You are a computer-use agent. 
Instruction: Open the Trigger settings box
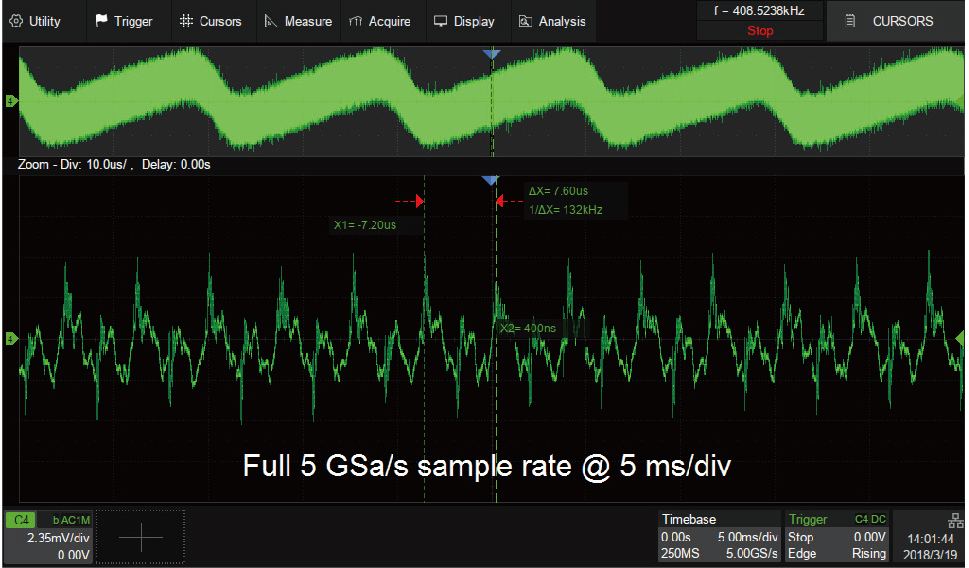click(838, 536)
